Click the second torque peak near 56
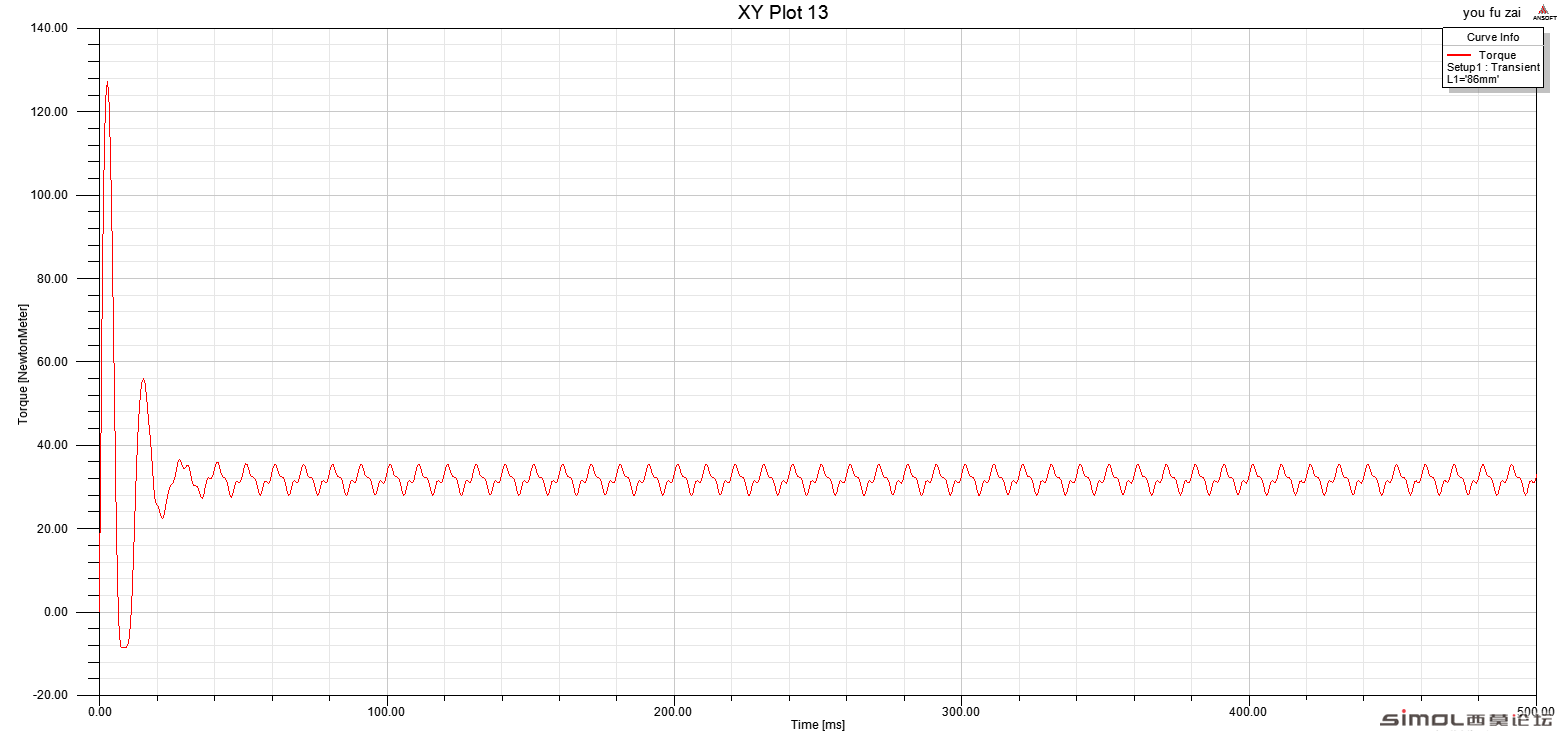 click(143, 380)
